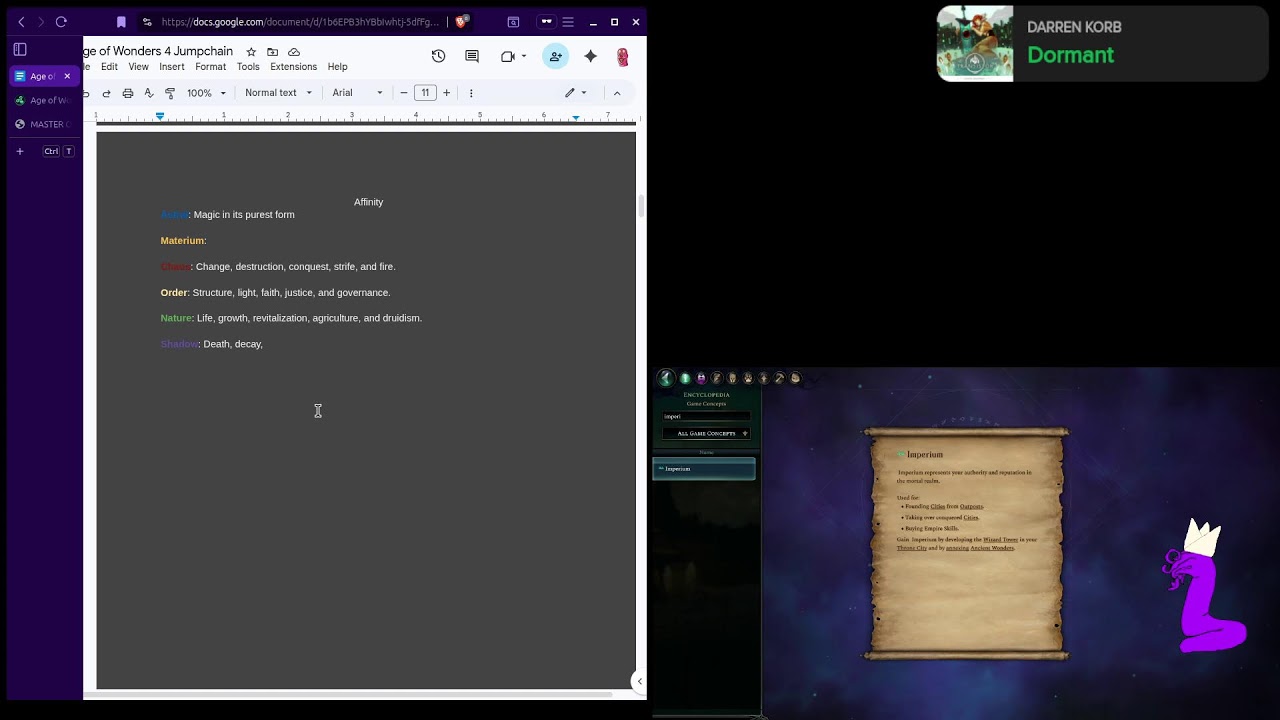Close the active Age of tab

pos(67,76)
